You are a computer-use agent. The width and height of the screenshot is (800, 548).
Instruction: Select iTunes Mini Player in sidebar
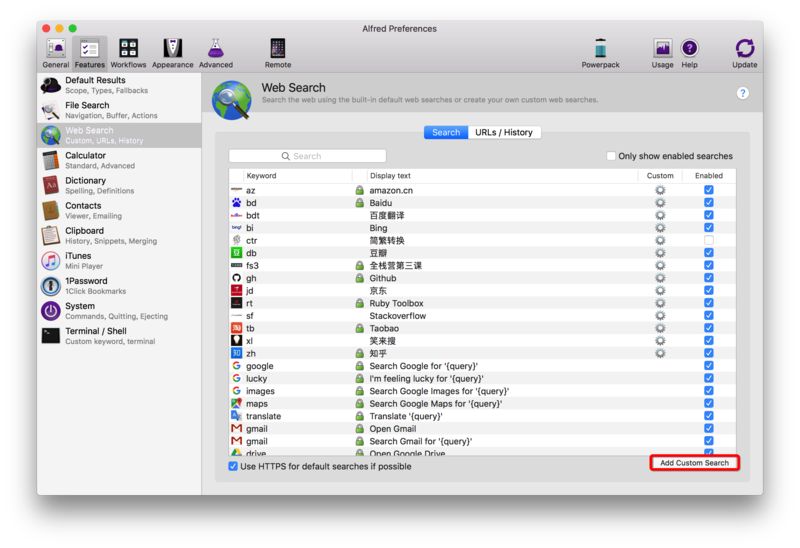(x=119, y=260)
